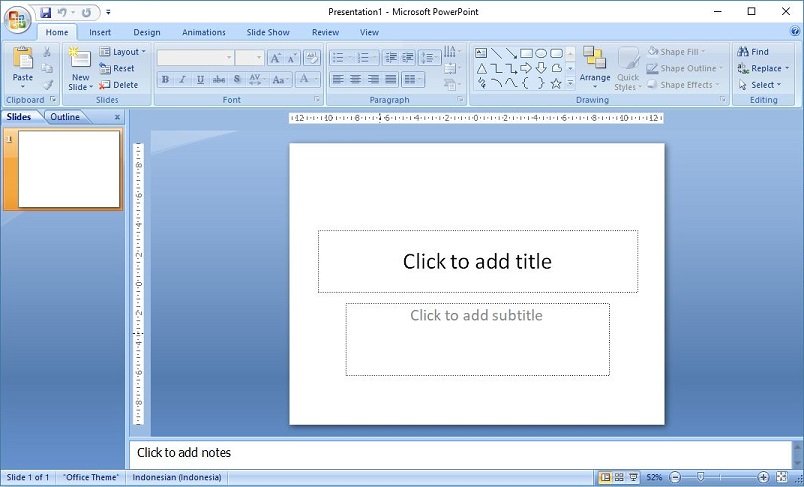Click the Paste clipboard icon
Image resolution: width=804 pixels, height=487 pixels.
point(22,58)
